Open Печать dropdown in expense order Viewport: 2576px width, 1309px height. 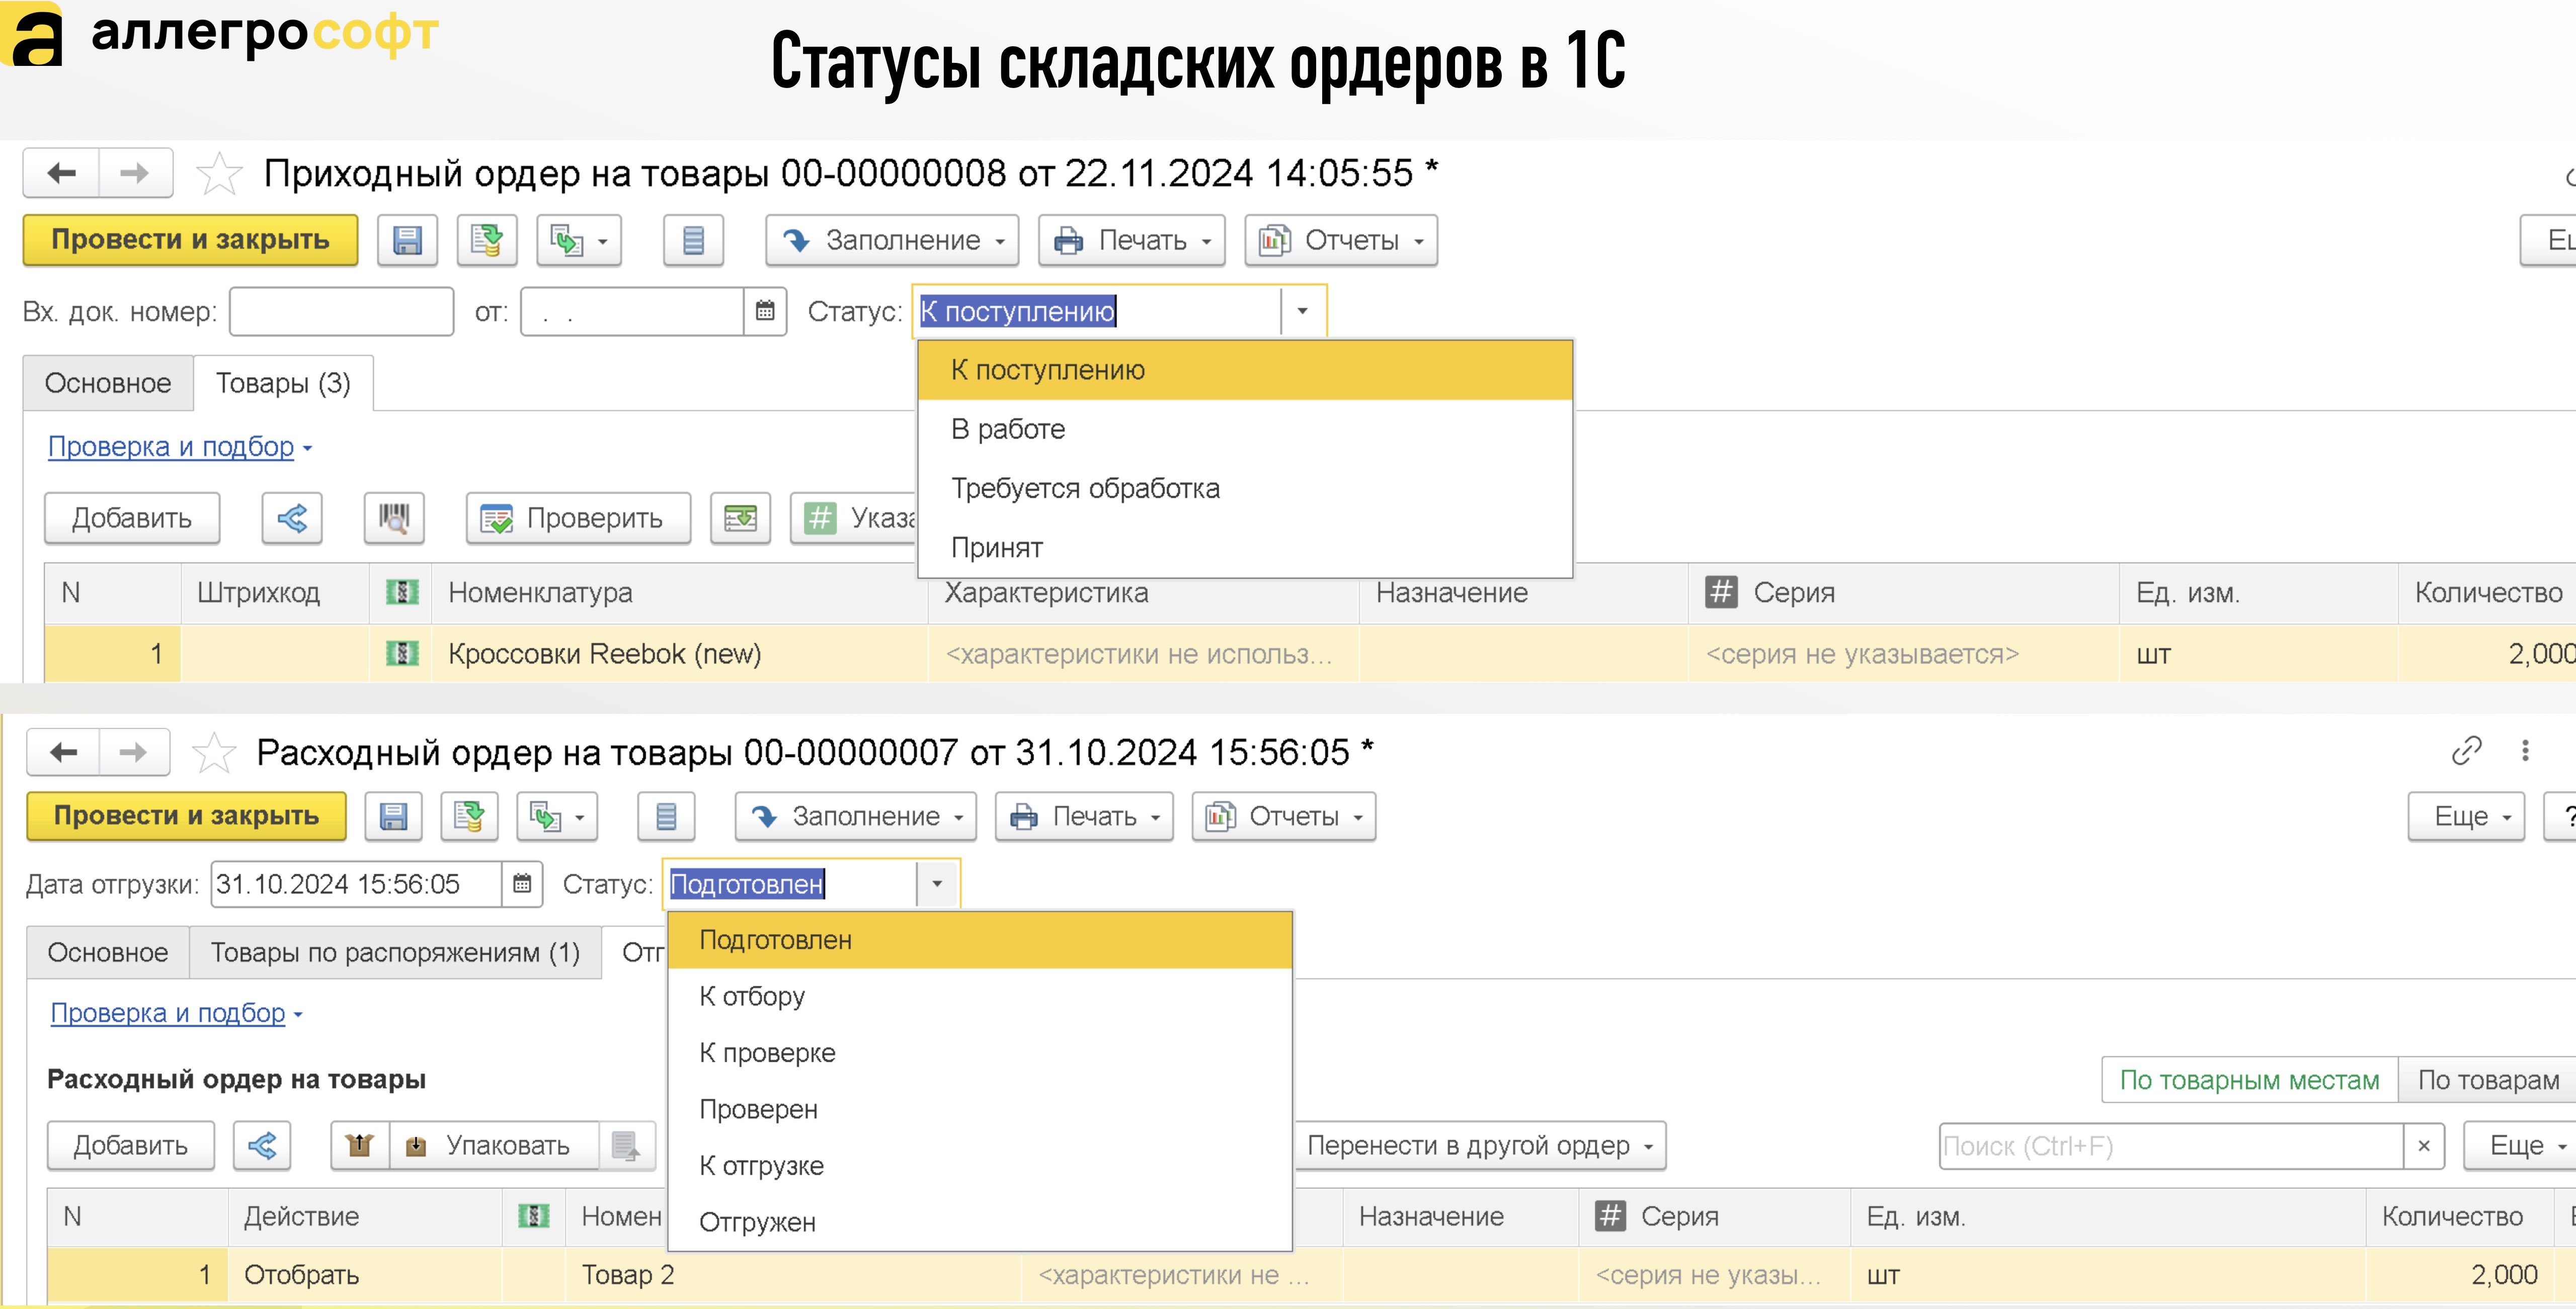(x=1084, y=816)
